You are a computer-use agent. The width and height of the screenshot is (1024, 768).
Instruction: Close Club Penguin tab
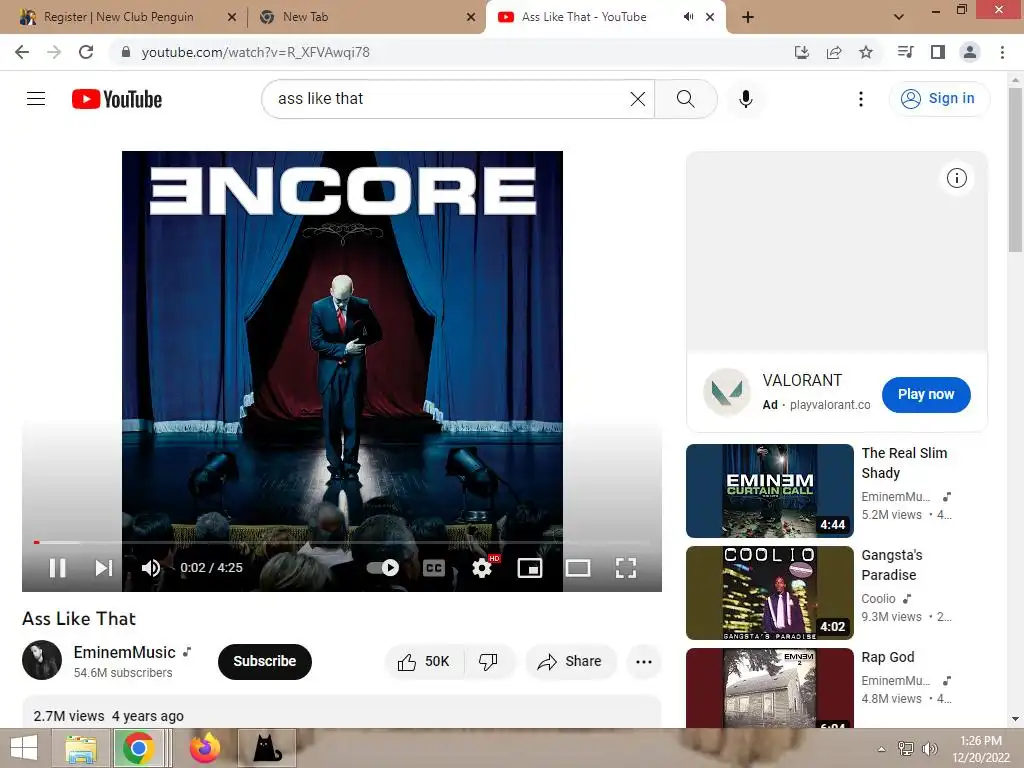[232, 17]
